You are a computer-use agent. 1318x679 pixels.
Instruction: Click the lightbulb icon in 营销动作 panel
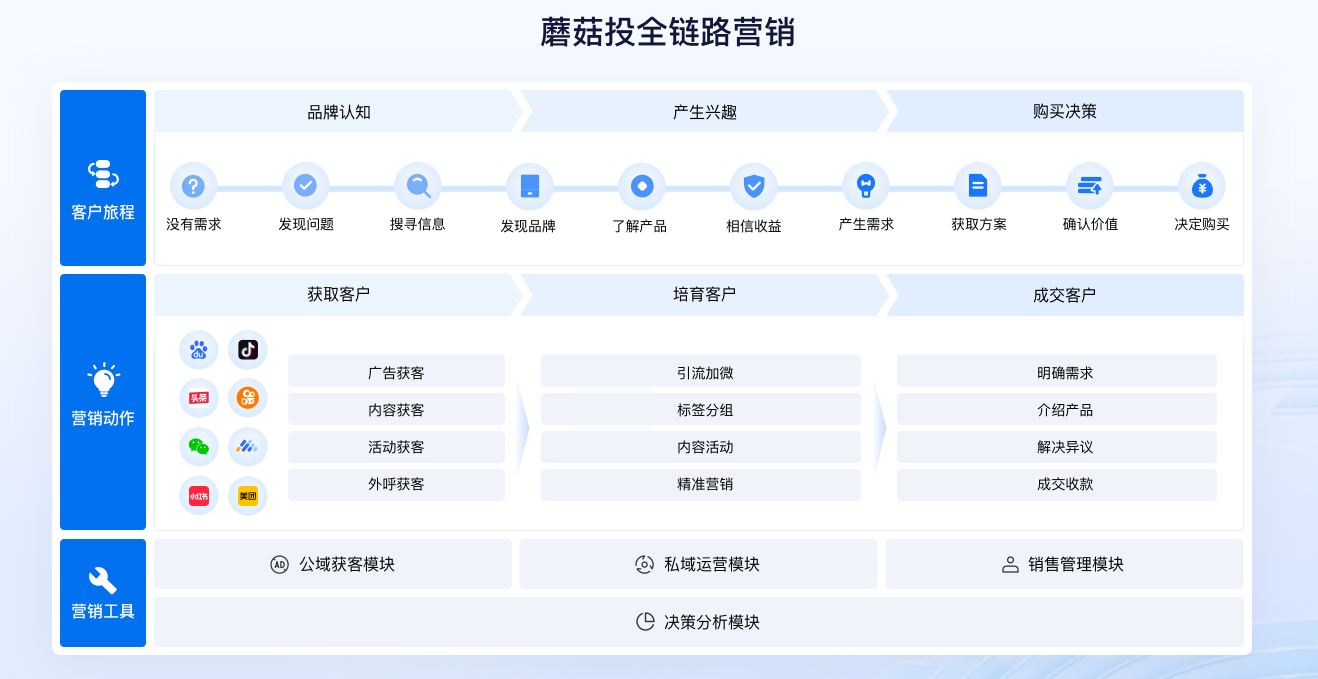(x=103, y=381)
